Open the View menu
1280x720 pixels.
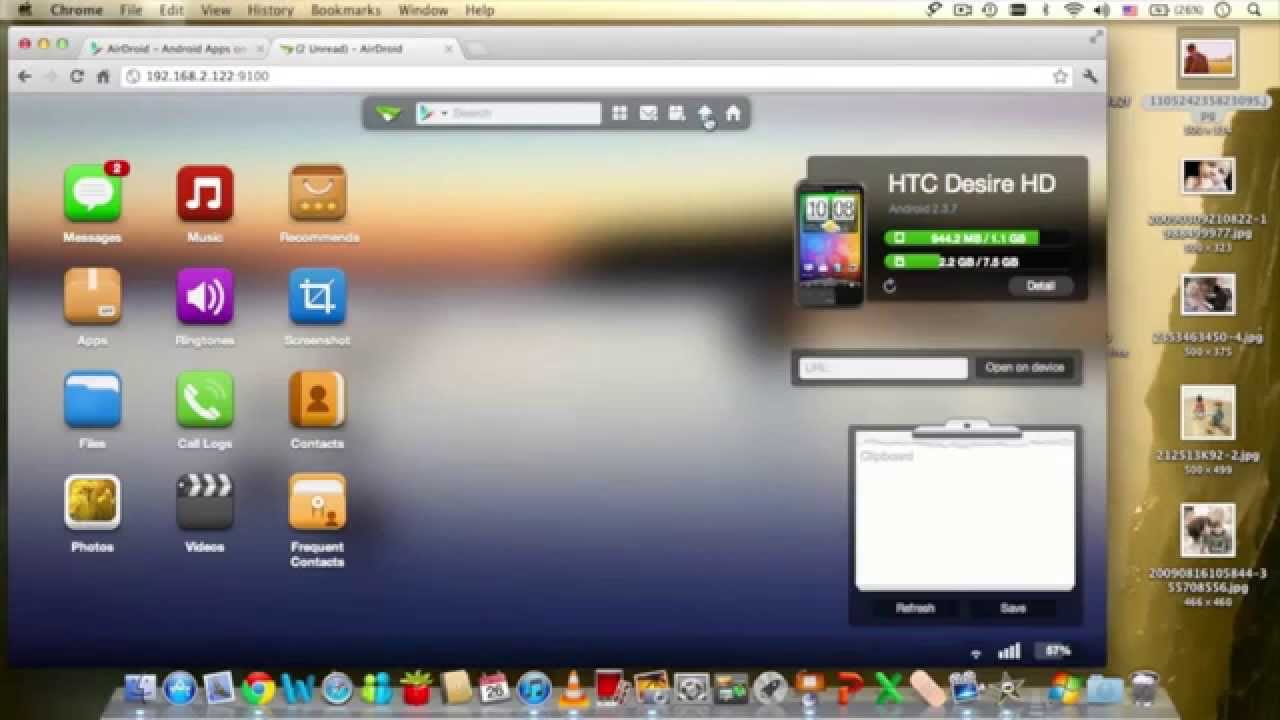215,10
